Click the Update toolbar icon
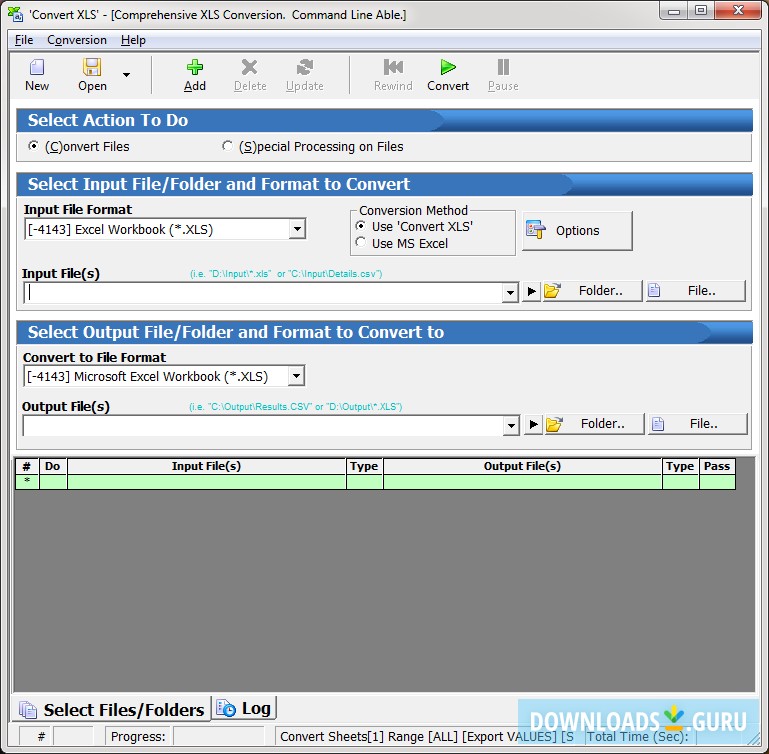 [x=305, y=67]
